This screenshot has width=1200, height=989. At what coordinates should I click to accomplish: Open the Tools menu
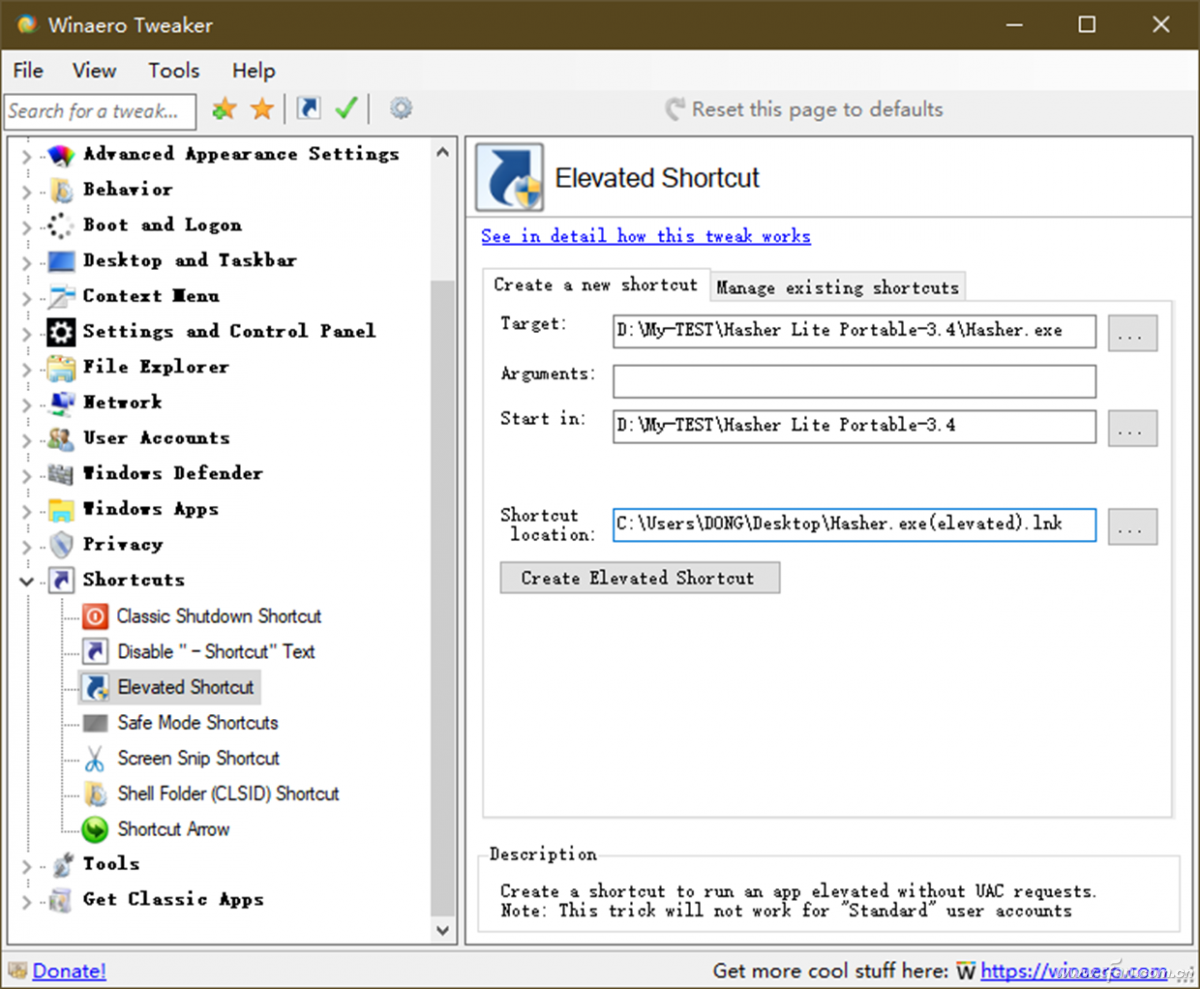174,70
